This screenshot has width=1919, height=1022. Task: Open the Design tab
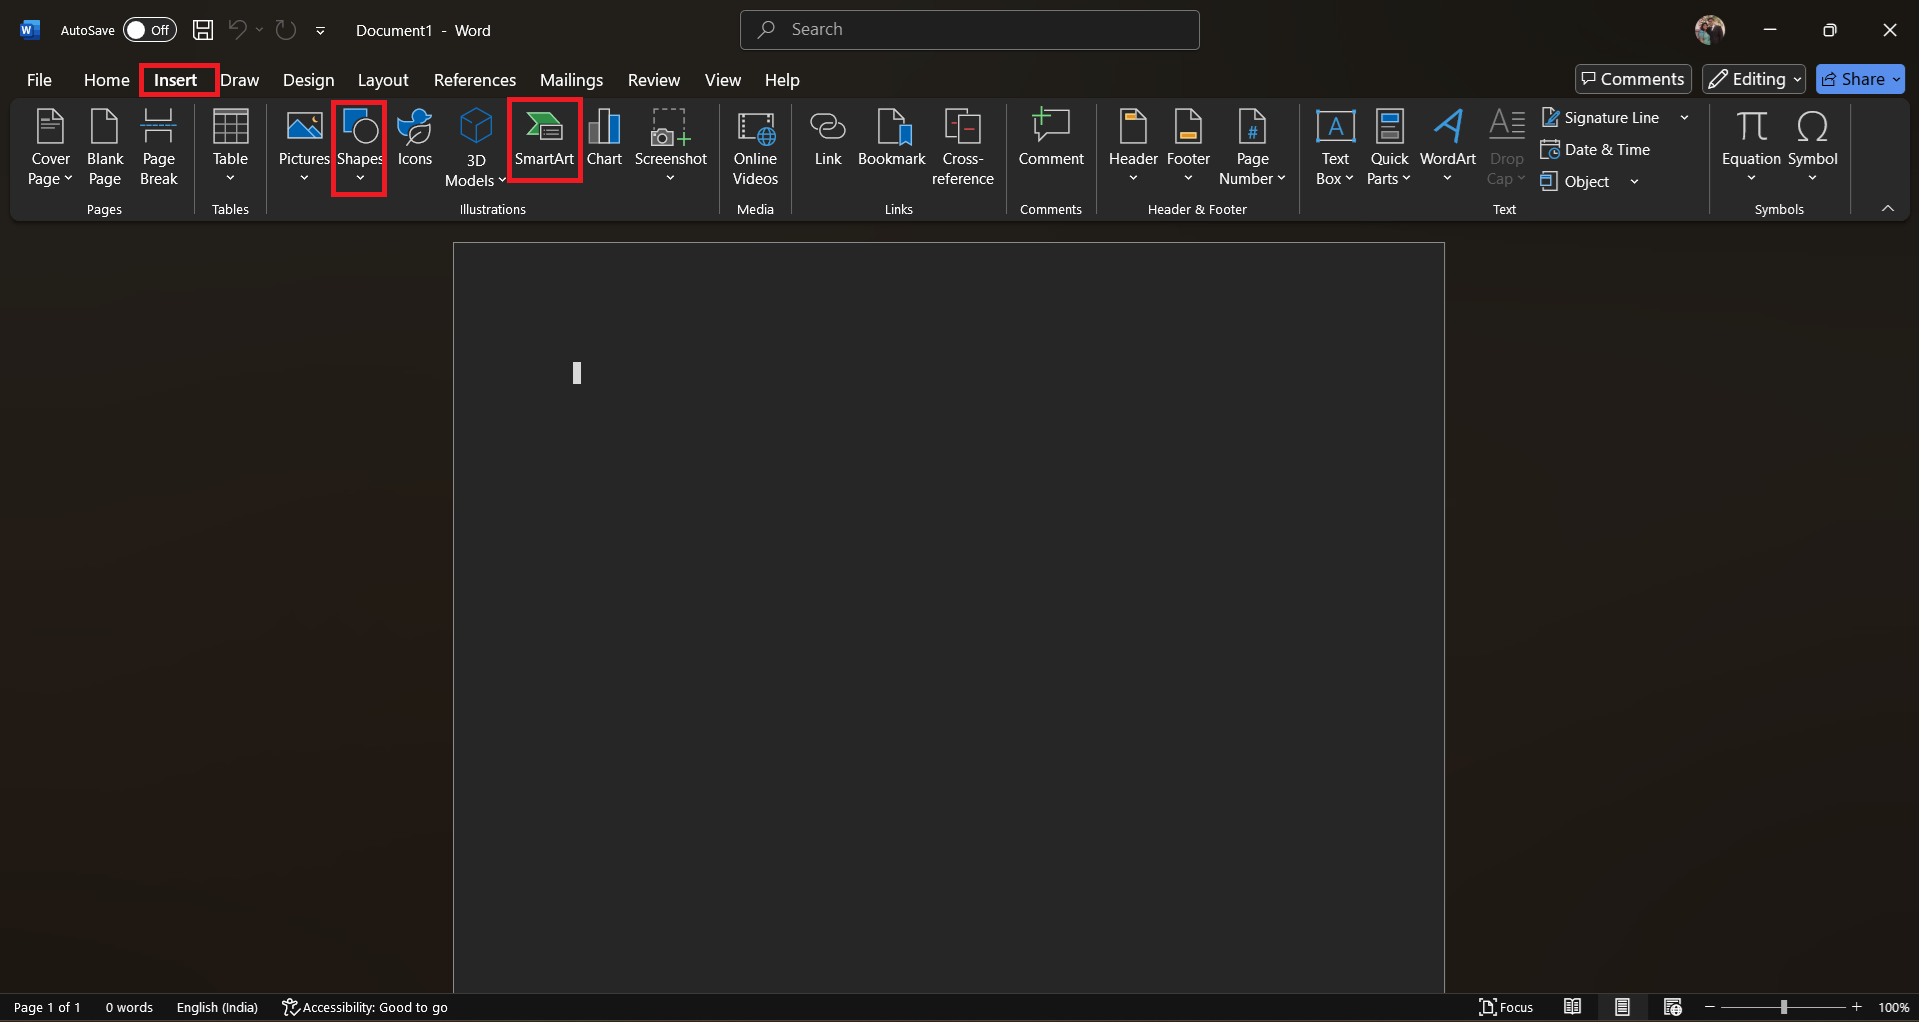(x=309, y=80)
